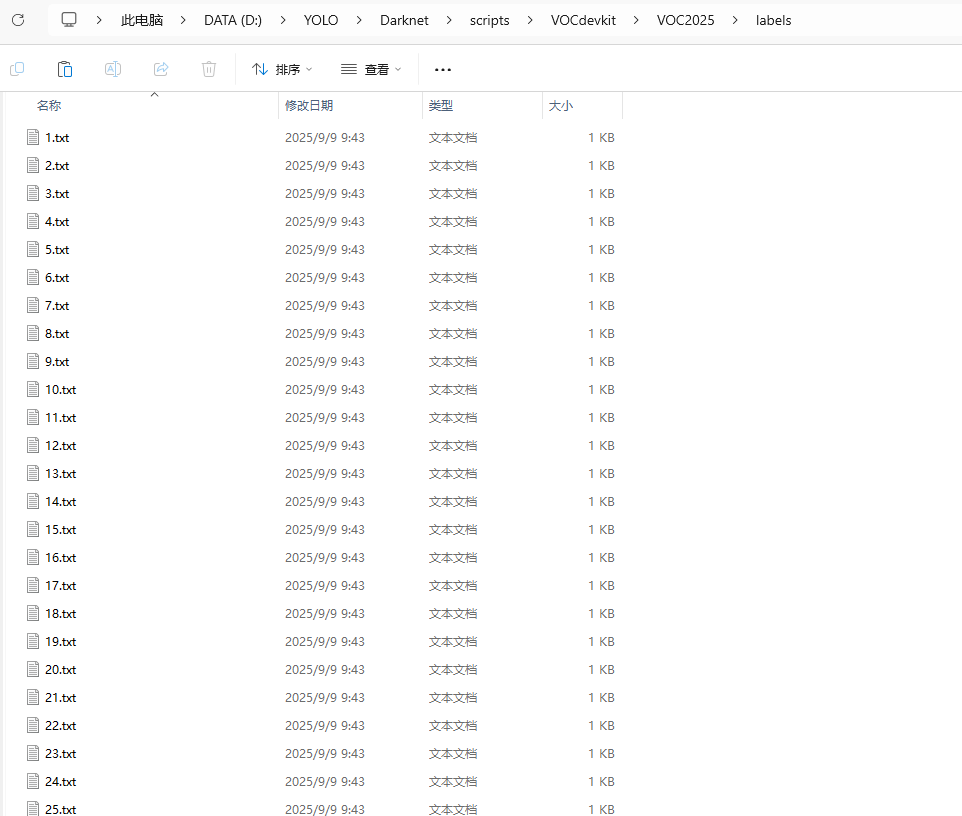The width and height of the screenshot is (962, 816).
Task: Click the This PC monitor icon in address bar
Action: (69, 20)
